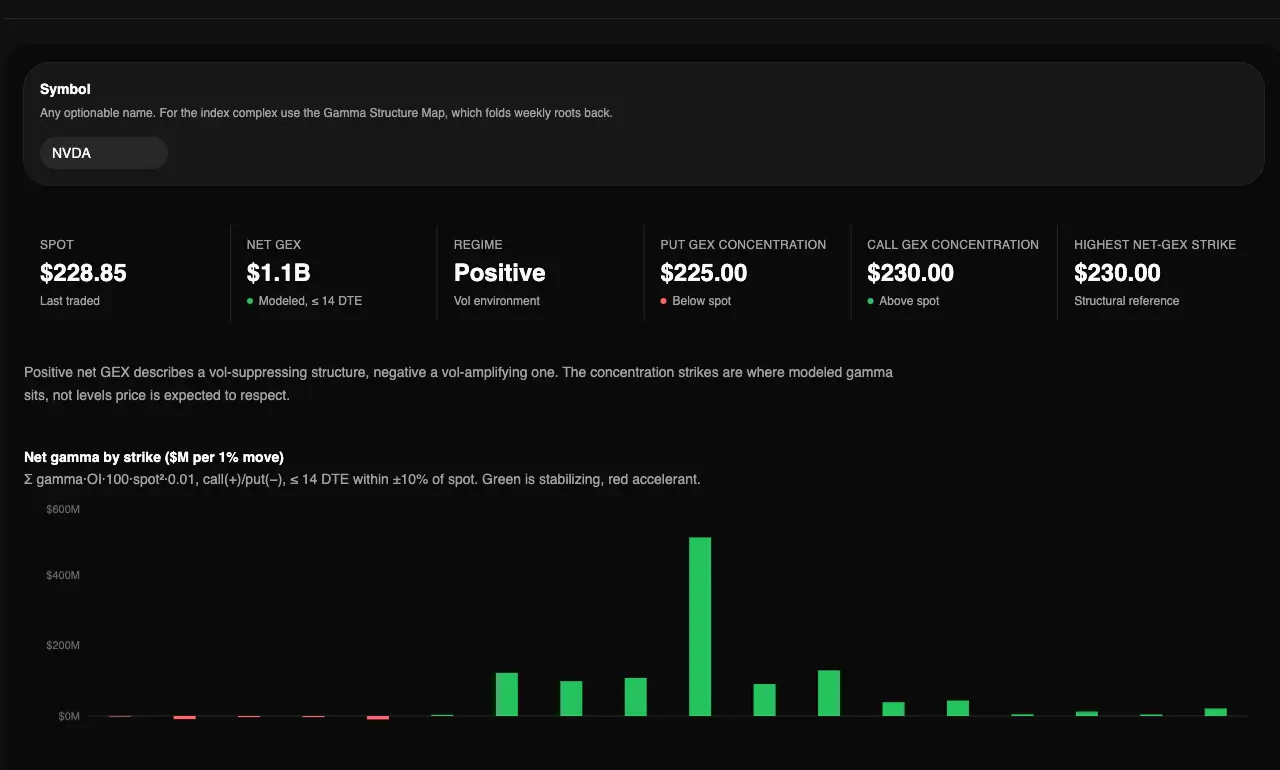Click the NET GEX label

pos(274,245)
